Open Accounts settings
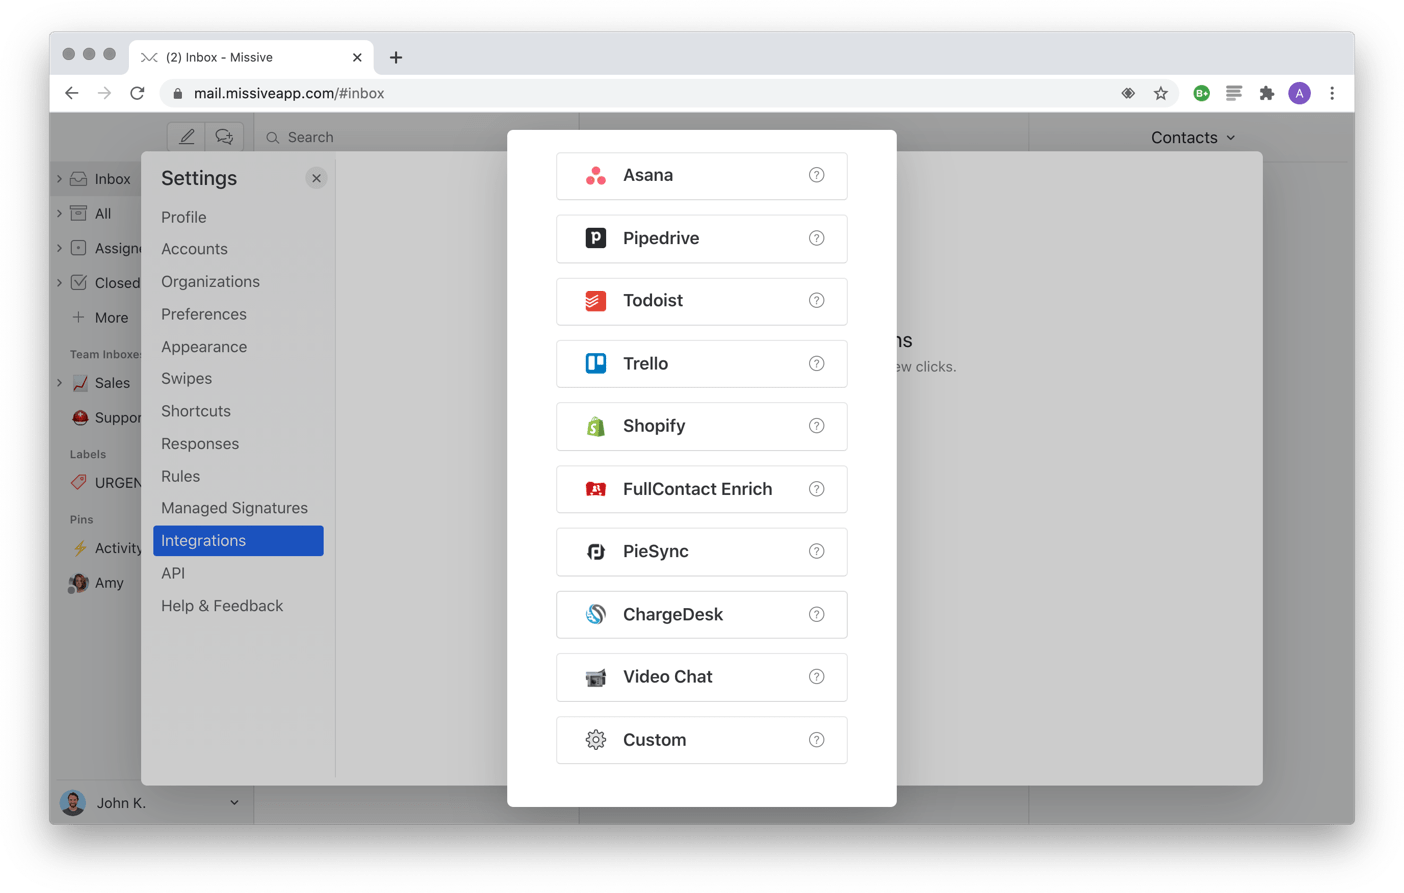Screen dimensions: 1404x893 (x=194, y=249)
